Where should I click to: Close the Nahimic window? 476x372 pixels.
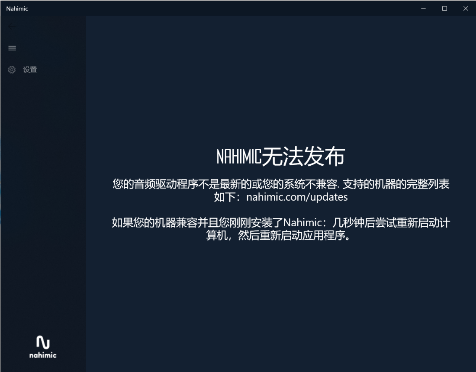coord(466,9)
